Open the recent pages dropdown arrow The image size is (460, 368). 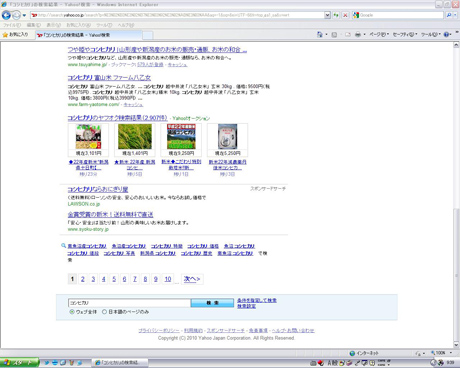click(24, 15)
